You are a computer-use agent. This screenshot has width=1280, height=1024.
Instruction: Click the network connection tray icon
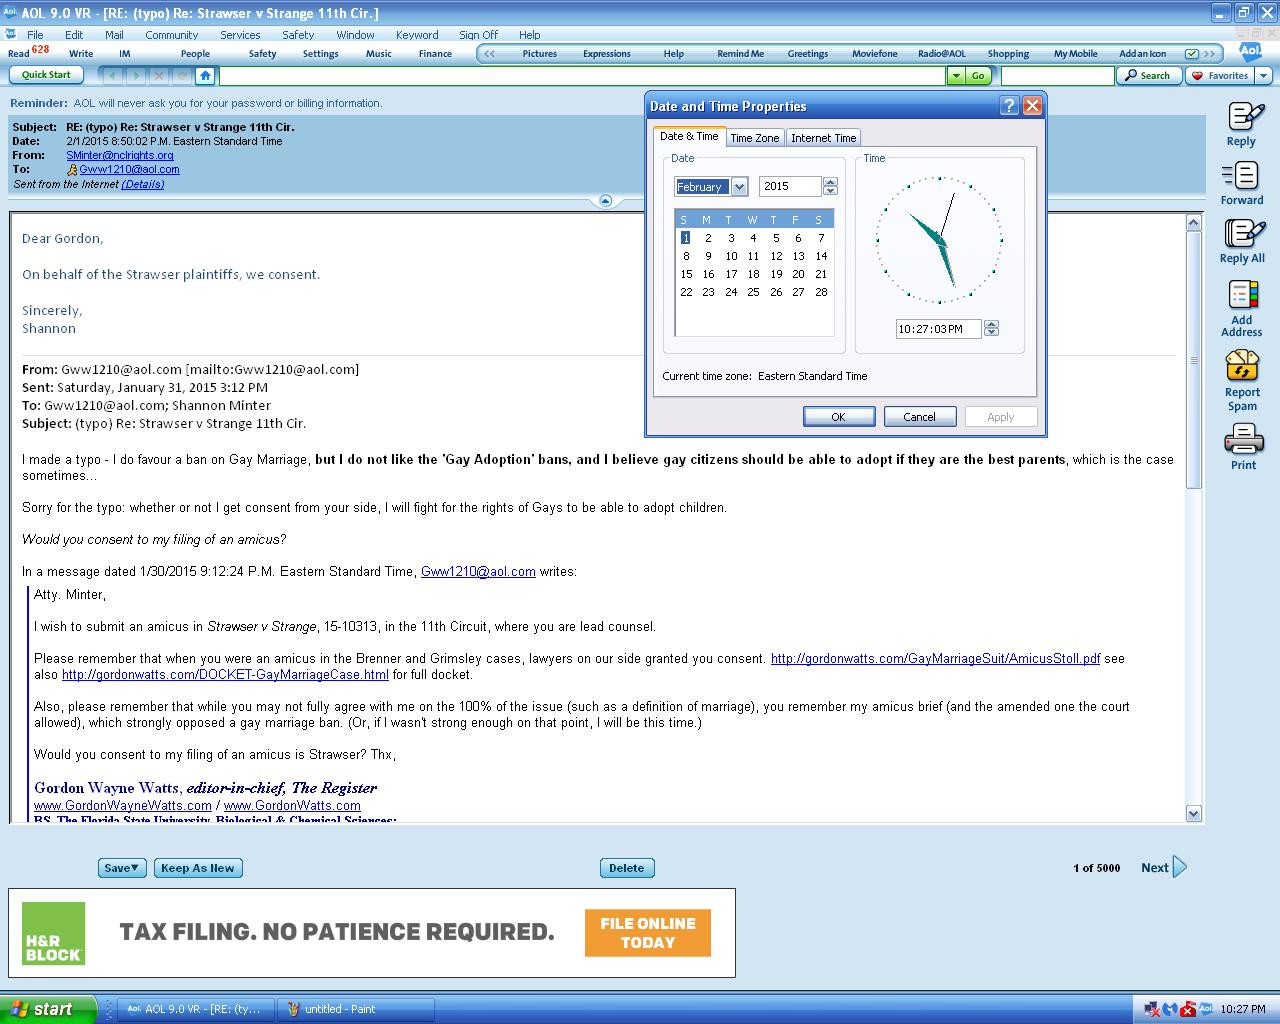click(x=1151, y=1009)
